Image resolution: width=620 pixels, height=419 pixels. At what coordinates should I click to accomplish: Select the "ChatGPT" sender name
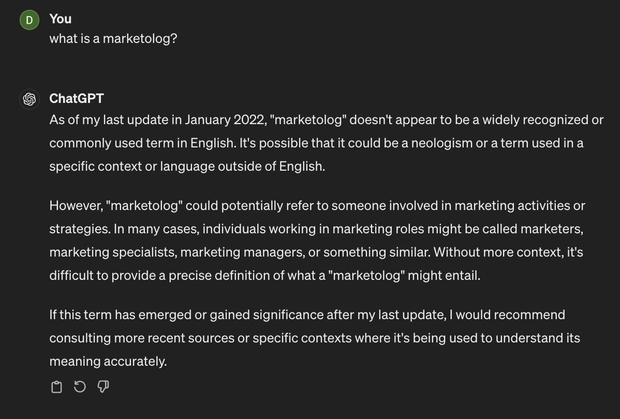77,98
